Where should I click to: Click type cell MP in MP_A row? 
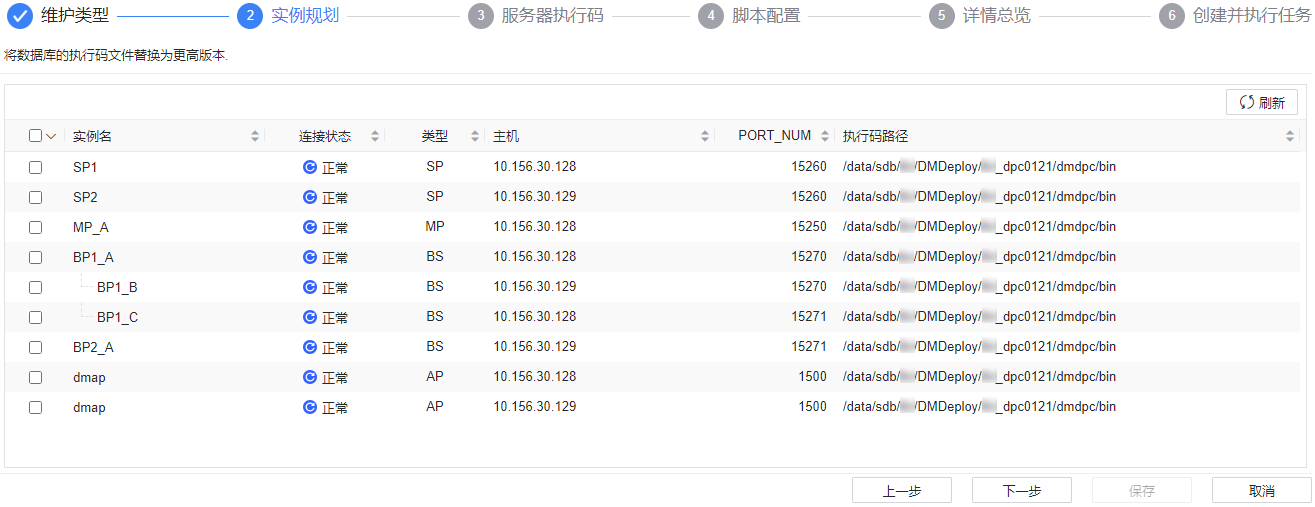pos(435,227)
